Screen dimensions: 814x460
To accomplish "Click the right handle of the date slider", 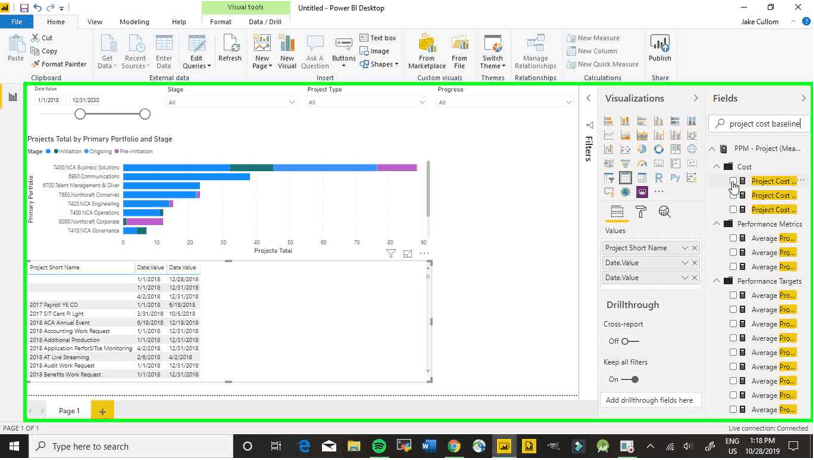I will [x=145, y=114].
